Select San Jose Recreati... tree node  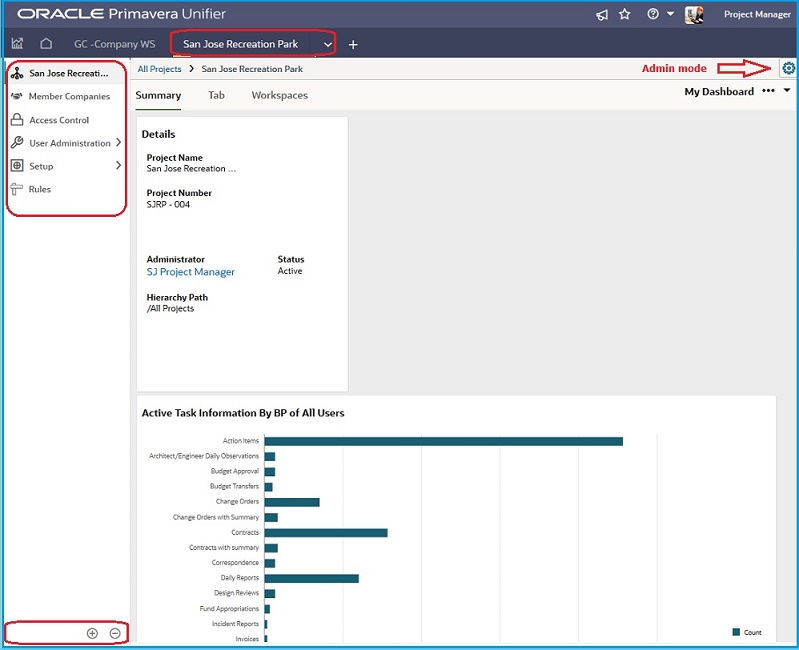point(68,73)
